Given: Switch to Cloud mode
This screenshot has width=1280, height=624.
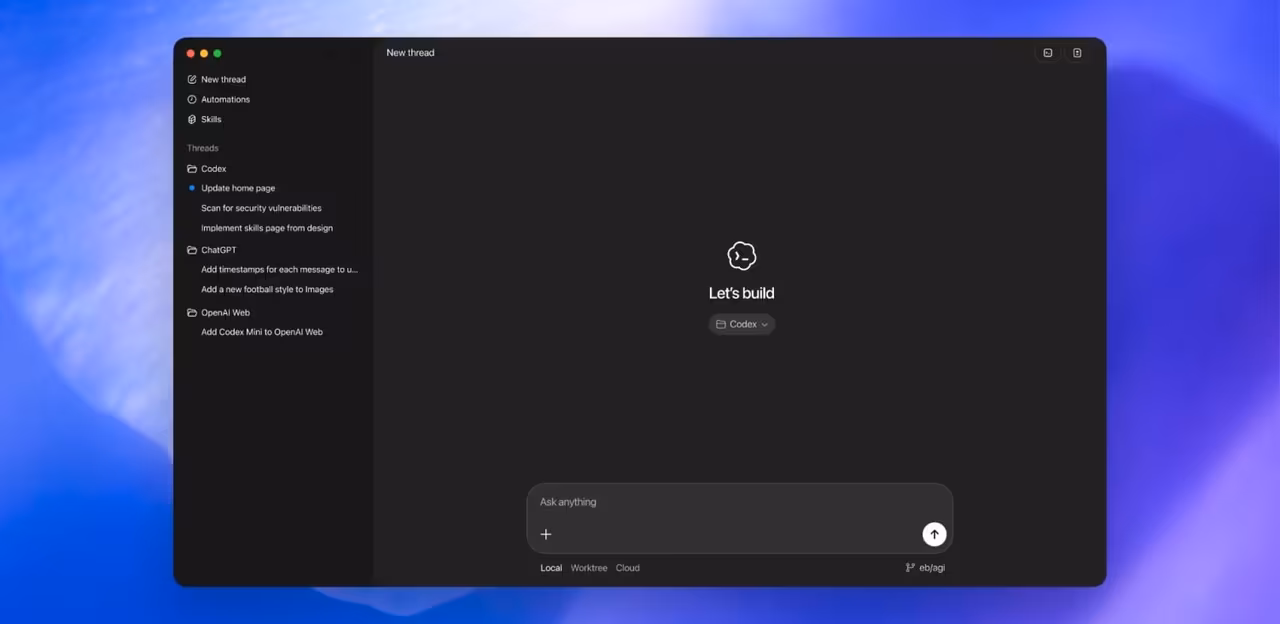Looking at the screenshot, I should click(x=627, y=568).
